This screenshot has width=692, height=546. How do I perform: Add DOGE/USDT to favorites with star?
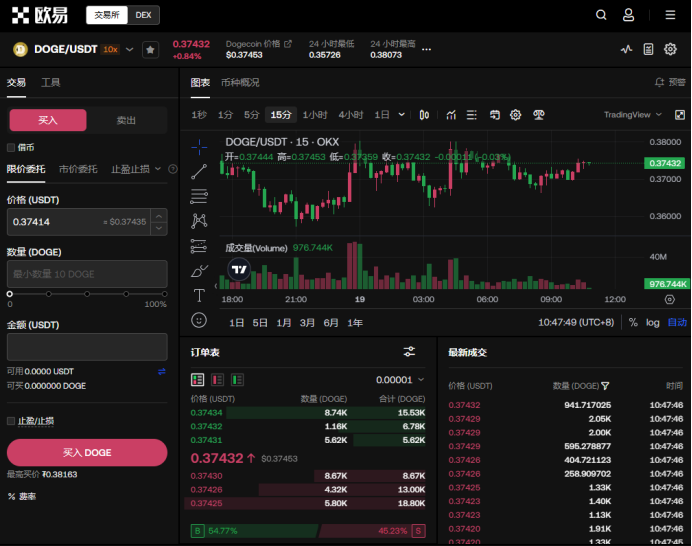150,49
